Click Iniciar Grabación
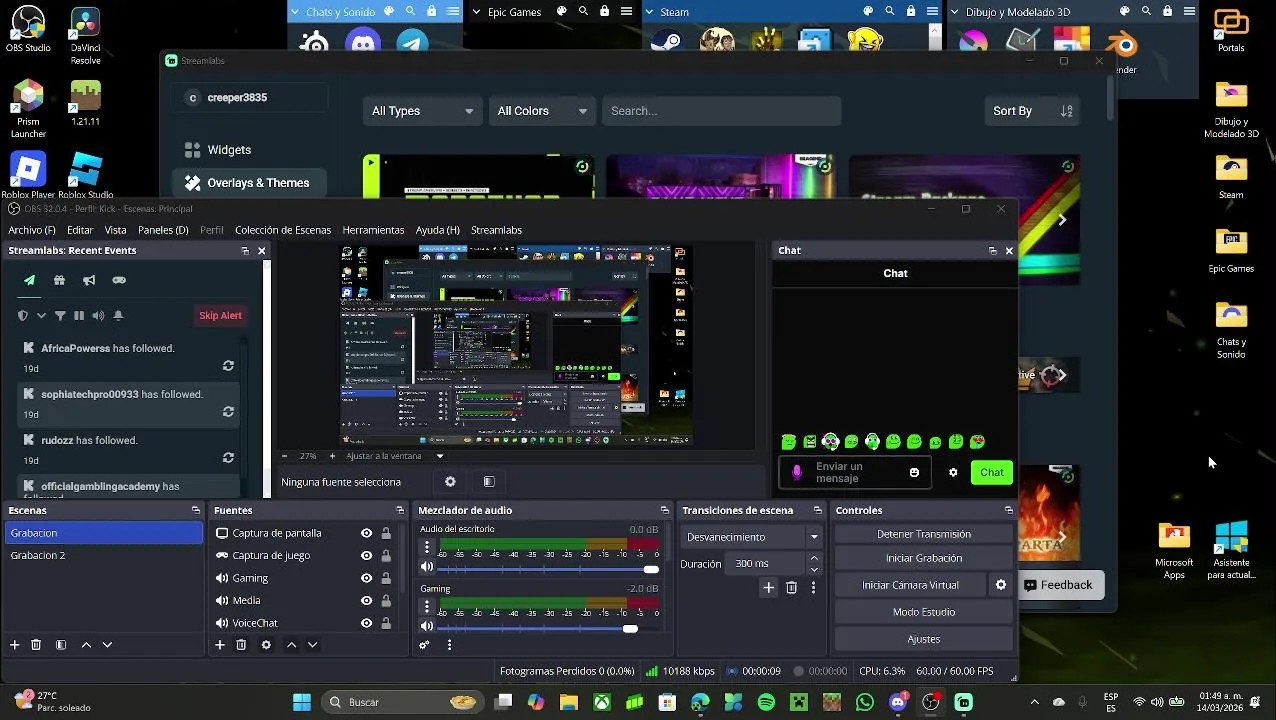This screenshot has width=1276, height=720. 924,558
